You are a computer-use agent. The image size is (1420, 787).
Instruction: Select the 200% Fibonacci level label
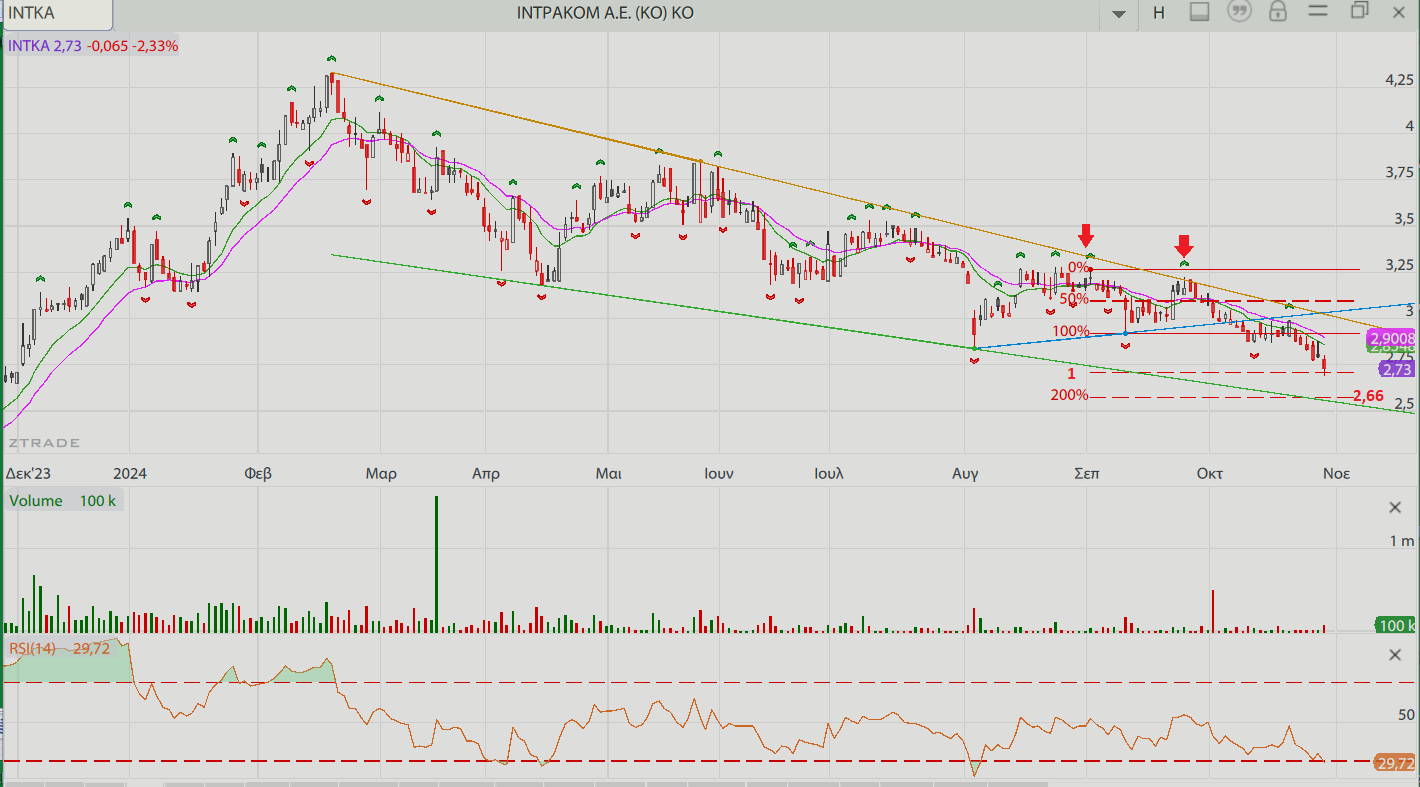pos(1069,395)
